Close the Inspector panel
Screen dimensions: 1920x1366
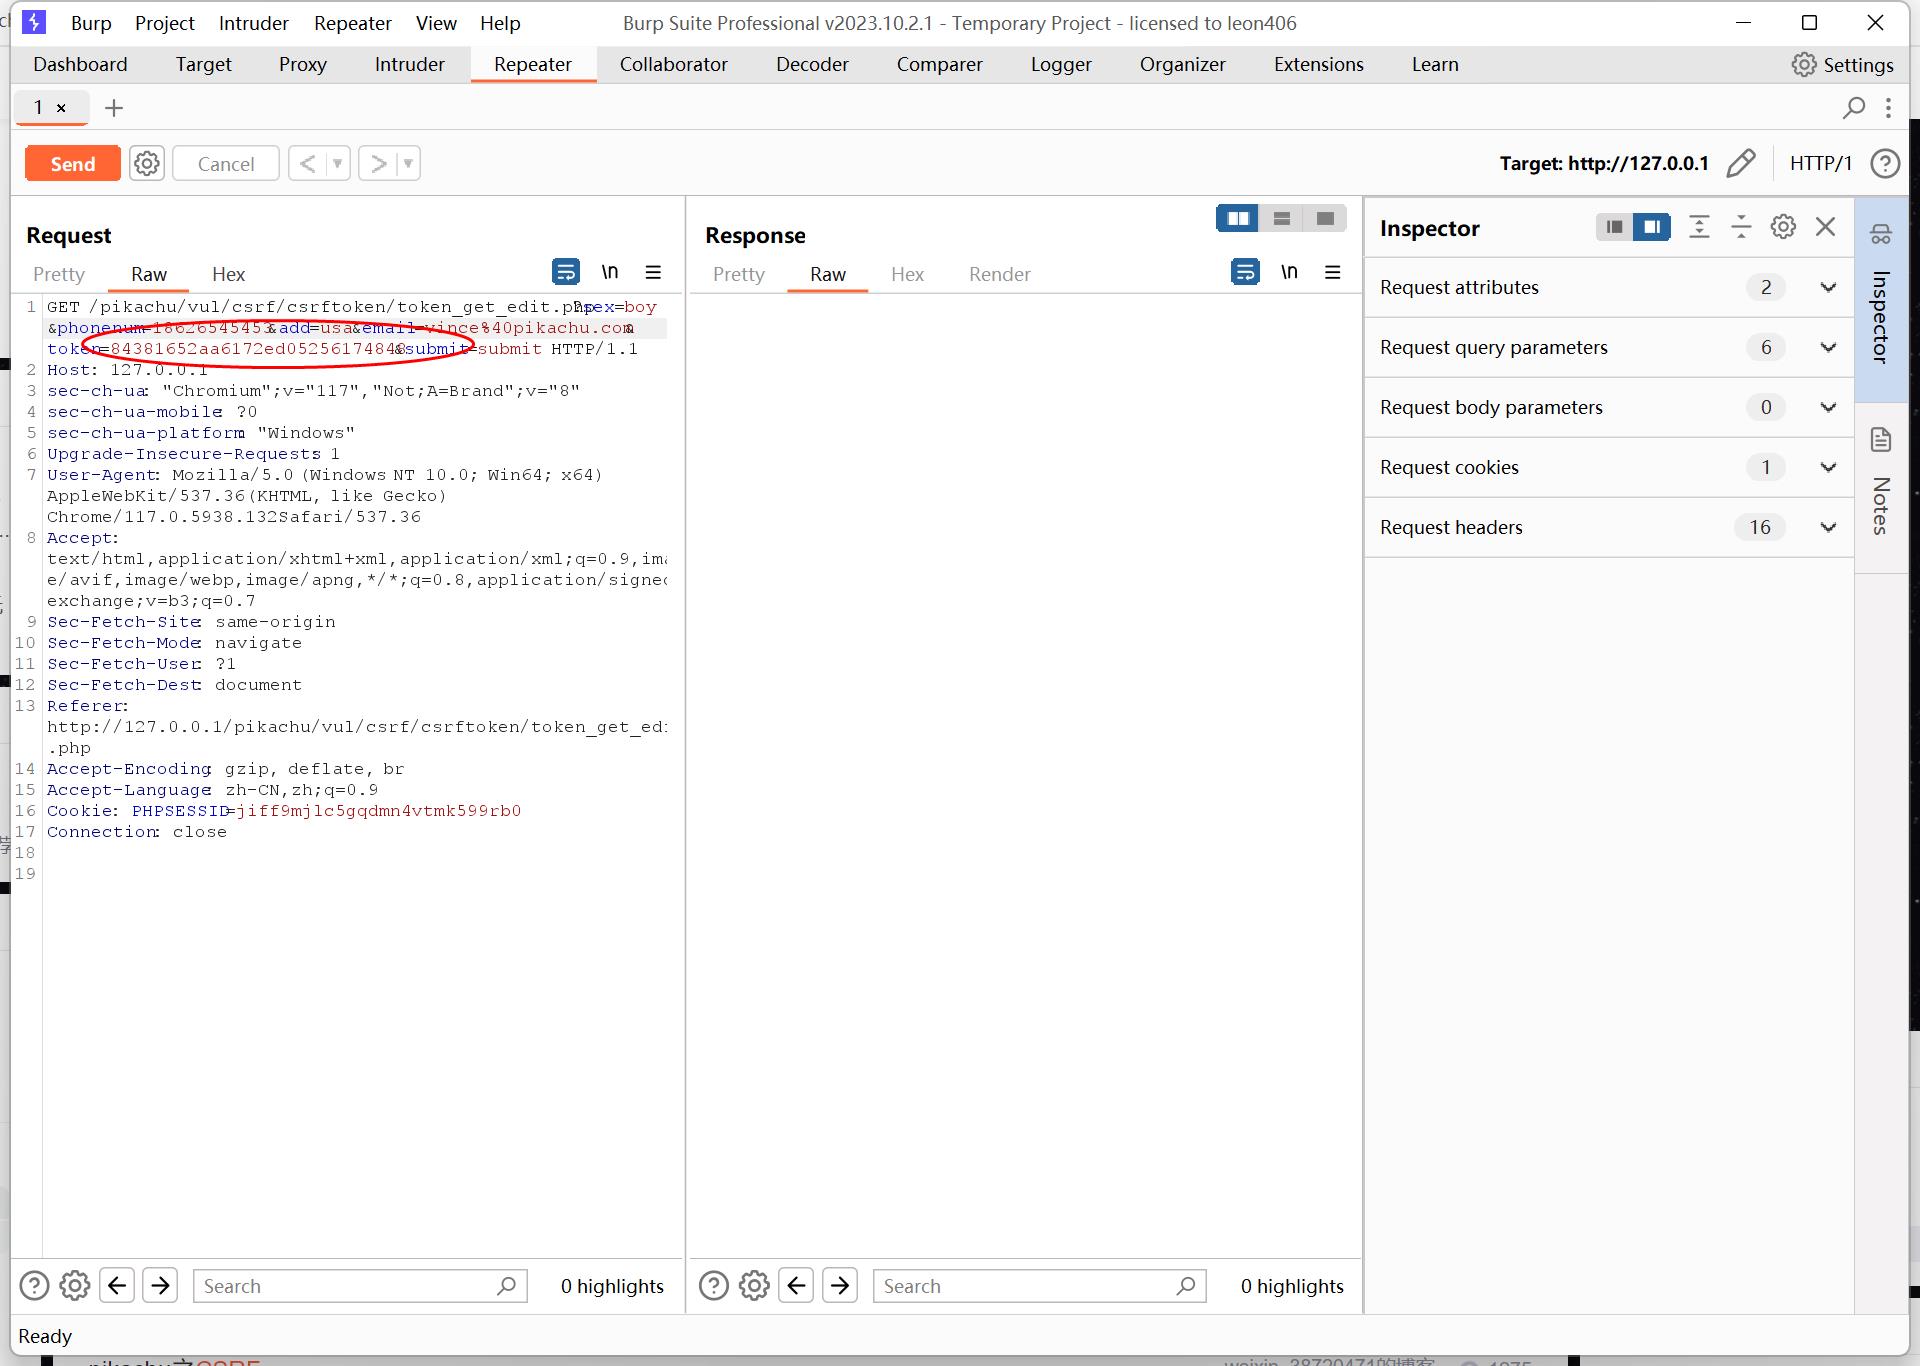(1825, 227)
